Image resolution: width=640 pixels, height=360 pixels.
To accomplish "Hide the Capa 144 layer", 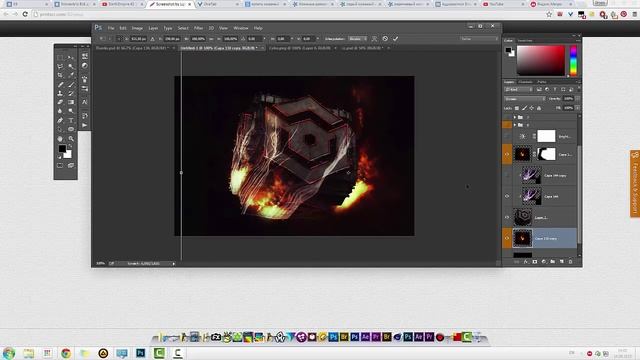I will point(507,196).
